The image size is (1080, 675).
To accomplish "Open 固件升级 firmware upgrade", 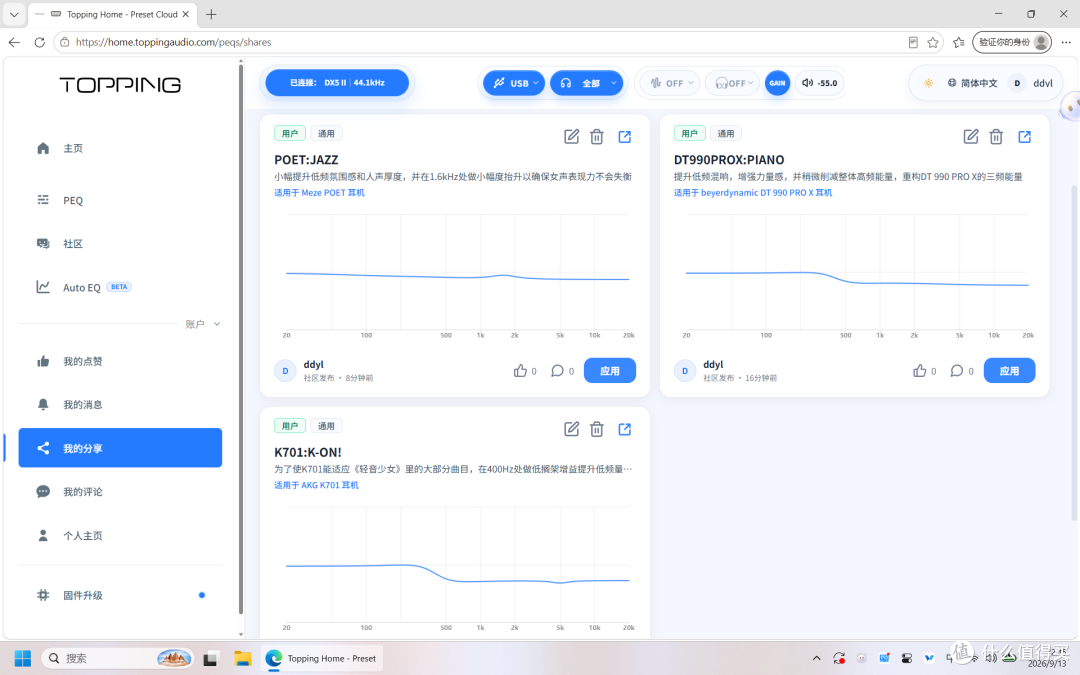I will 120,595.
